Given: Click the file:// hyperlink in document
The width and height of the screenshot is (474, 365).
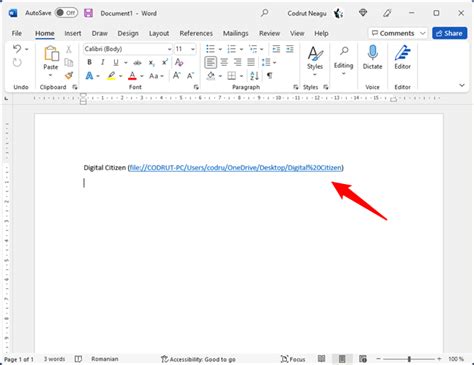Looking at the screenshot, I should (236, 167).
